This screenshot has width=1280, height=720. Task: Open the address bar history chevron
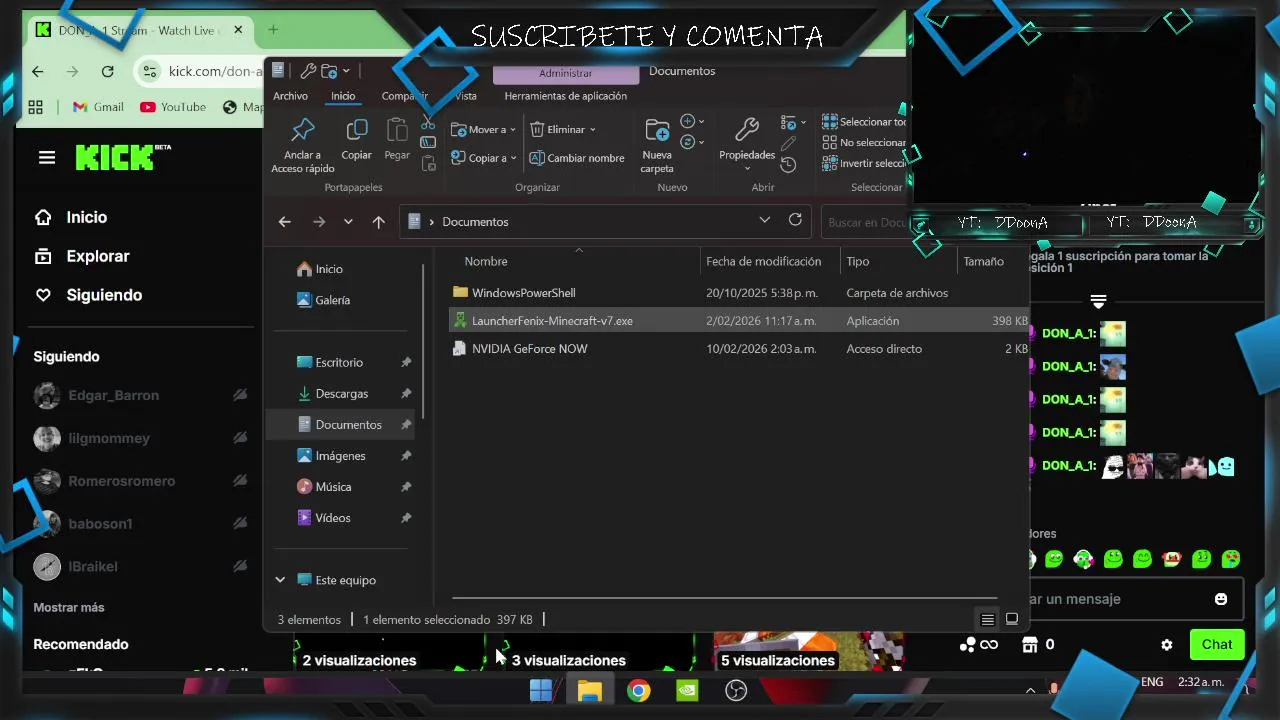coord(765,220)
